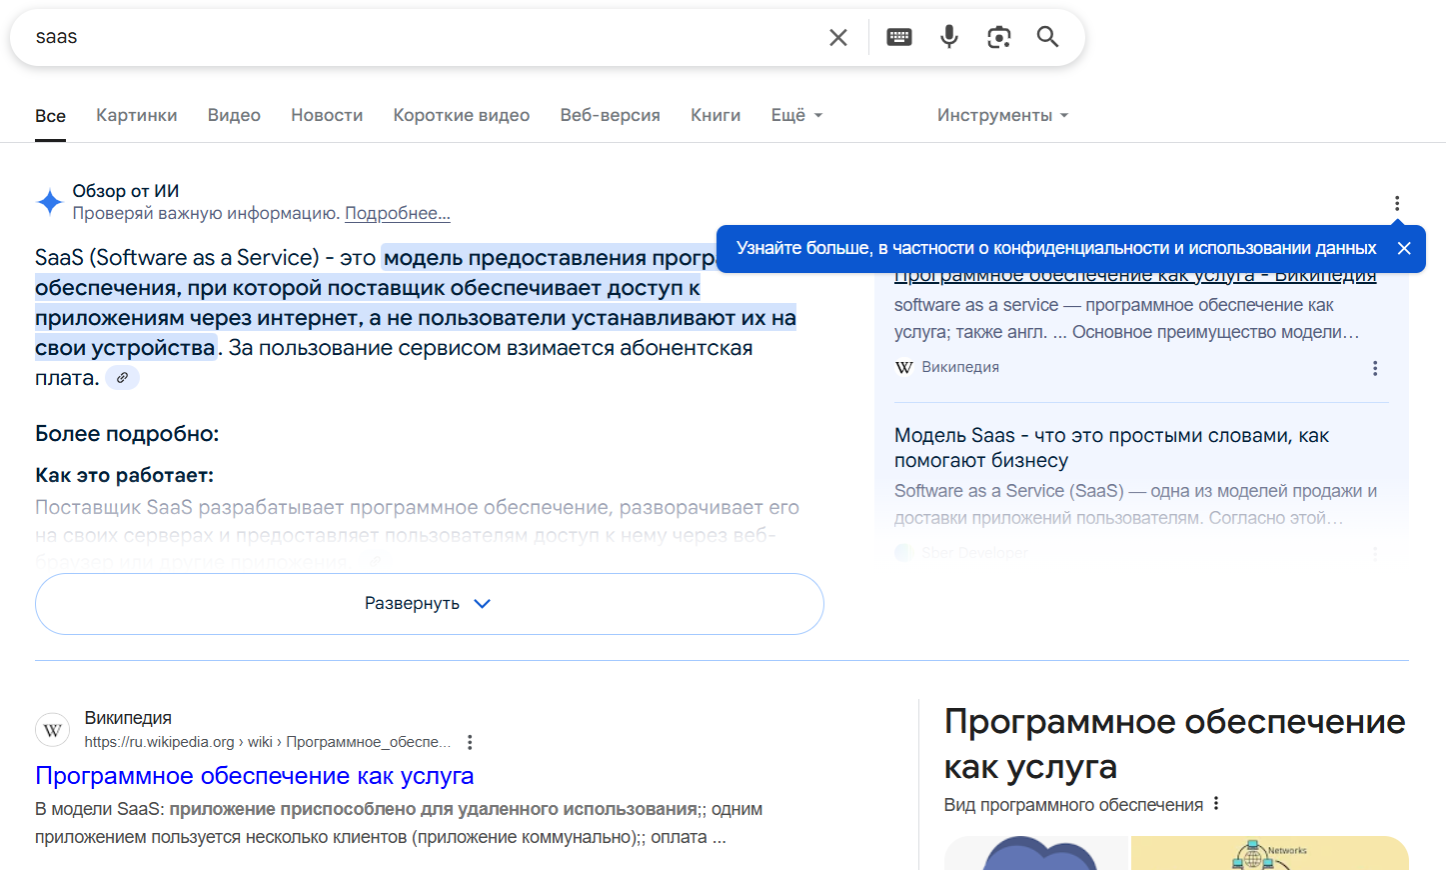The image size is (1446, 870).
Task: Click the knowledge panel title 'Программное обеспечение как услуга'
Action: 1174,743
